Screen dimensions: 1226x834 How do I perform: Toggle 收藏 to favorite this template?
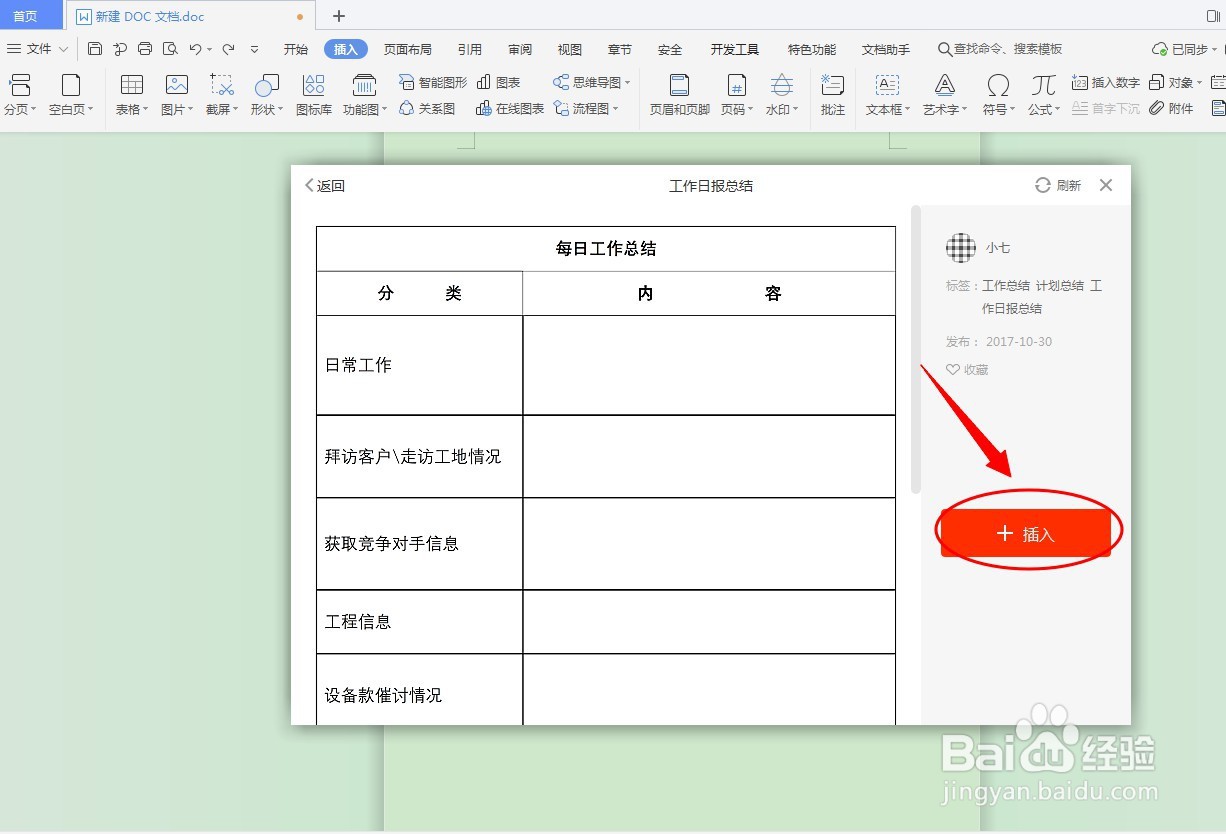click(x=966, y=369)
